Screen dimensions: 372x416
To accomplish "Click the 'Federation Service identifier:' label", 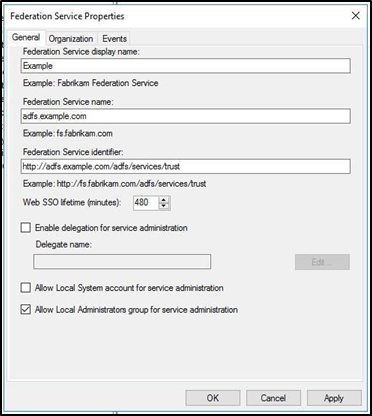I will (x=73, y=152).
